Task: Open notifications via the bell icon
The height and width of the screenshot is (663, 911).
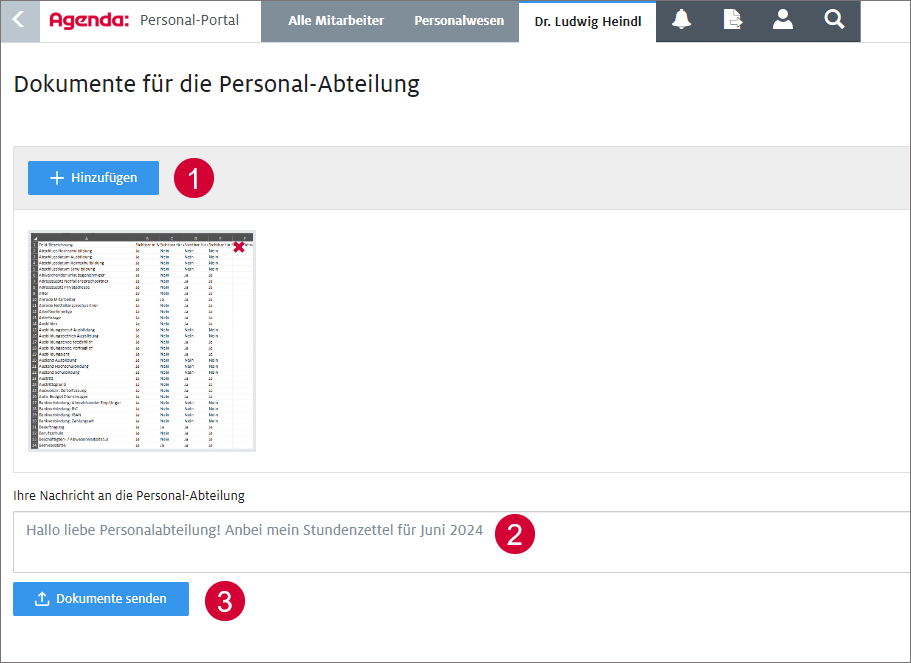Action: (x=682, y=20)
